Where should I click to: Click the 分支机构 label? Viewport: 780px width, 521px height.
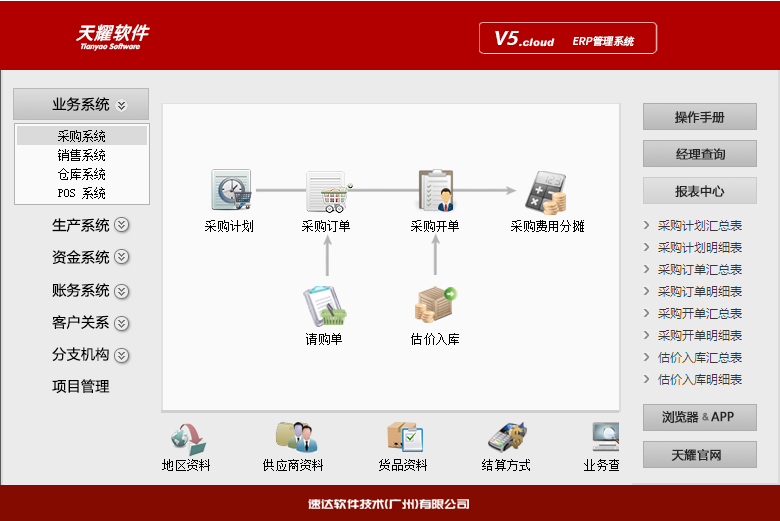tap(81, 354)
